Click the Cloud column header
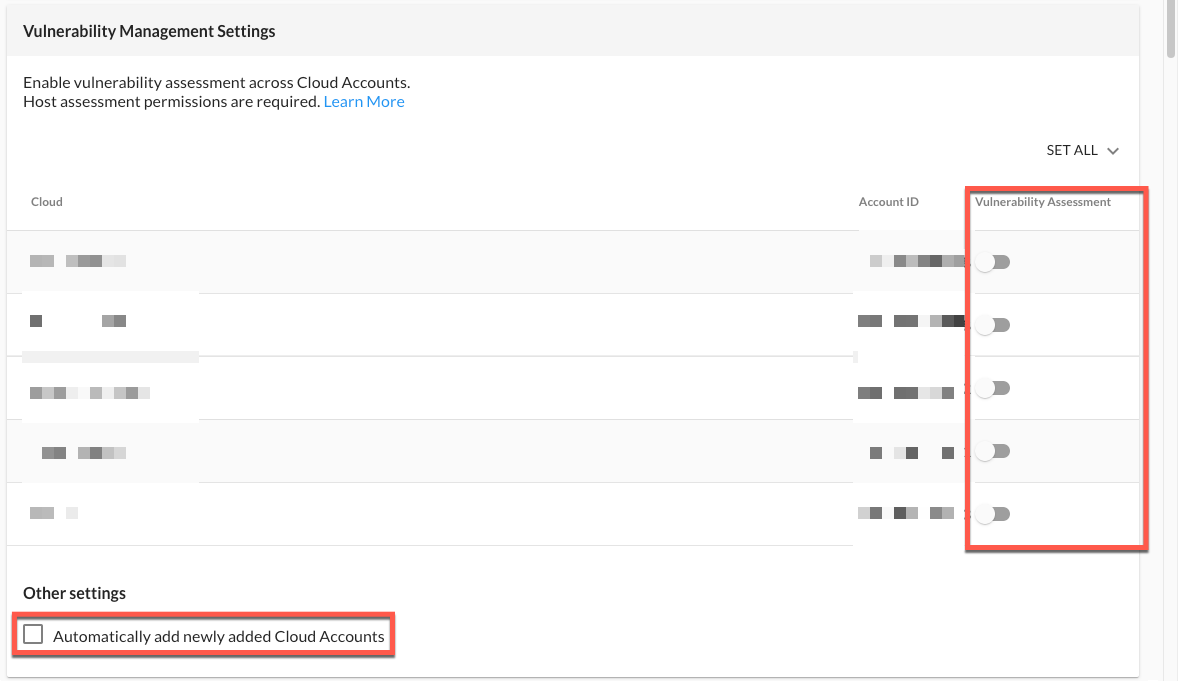Viewport: 1178px width, 681px height. [47, 201]
